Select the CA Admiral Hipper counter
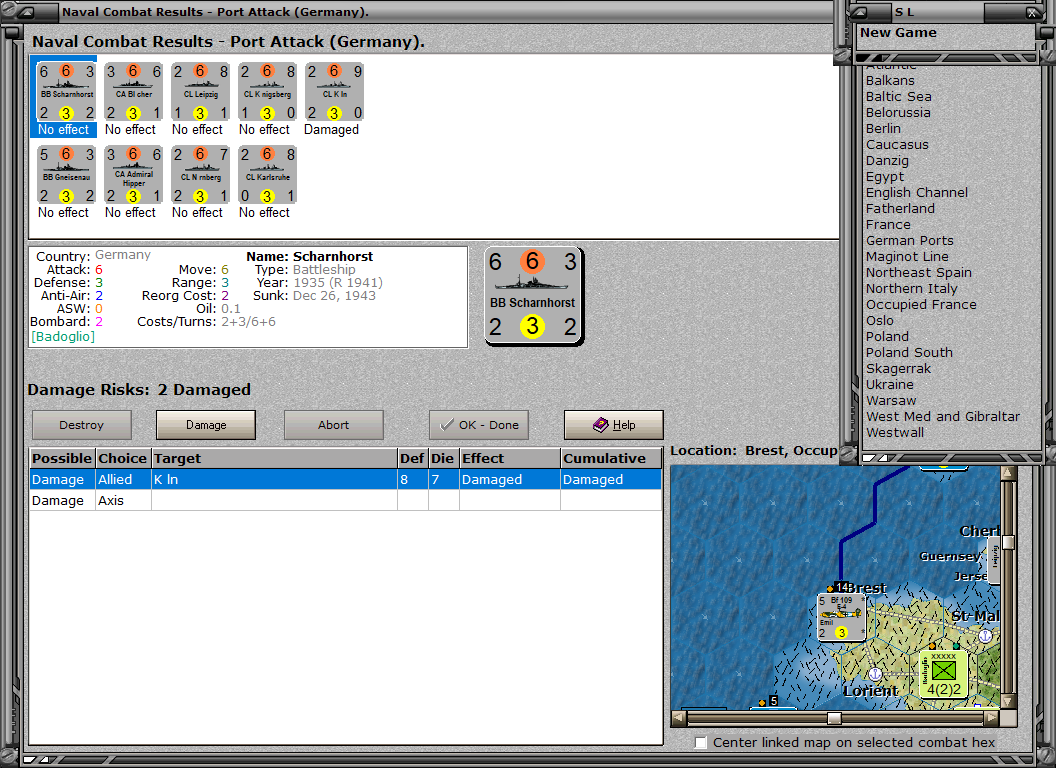1056x768 pixels. [x=133, y=175]
